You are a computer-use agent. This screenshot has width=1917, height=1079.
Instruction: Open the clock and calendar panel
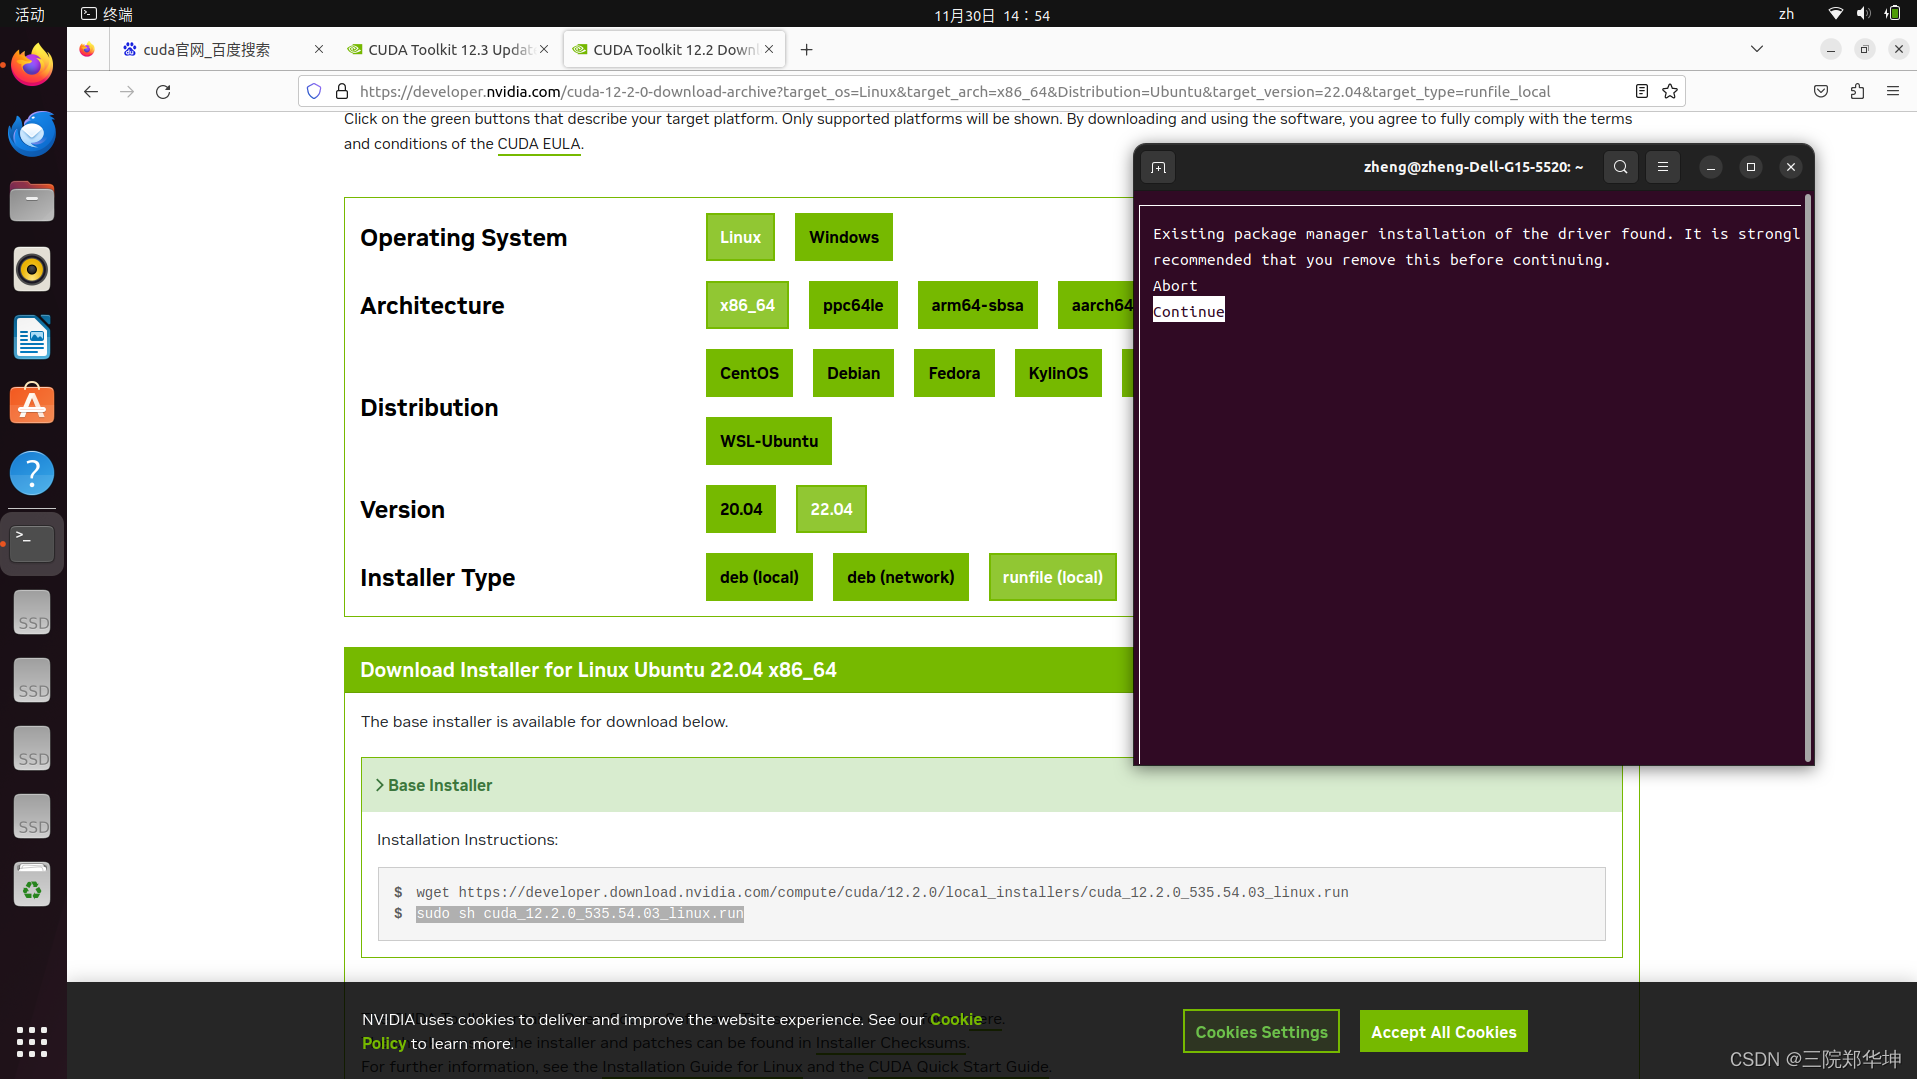point(992,15)
